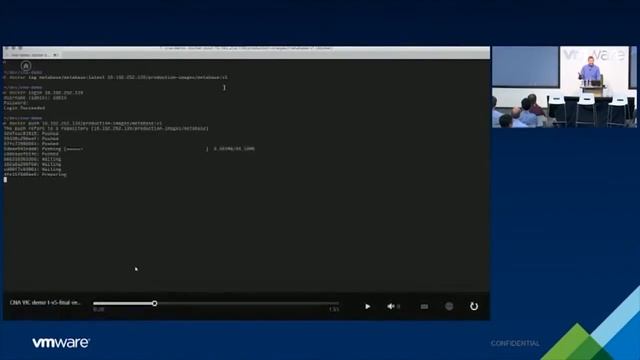The image size is (640, 360).
Task: Click the replay circular arrow icon
Action: tap(473, 306)
